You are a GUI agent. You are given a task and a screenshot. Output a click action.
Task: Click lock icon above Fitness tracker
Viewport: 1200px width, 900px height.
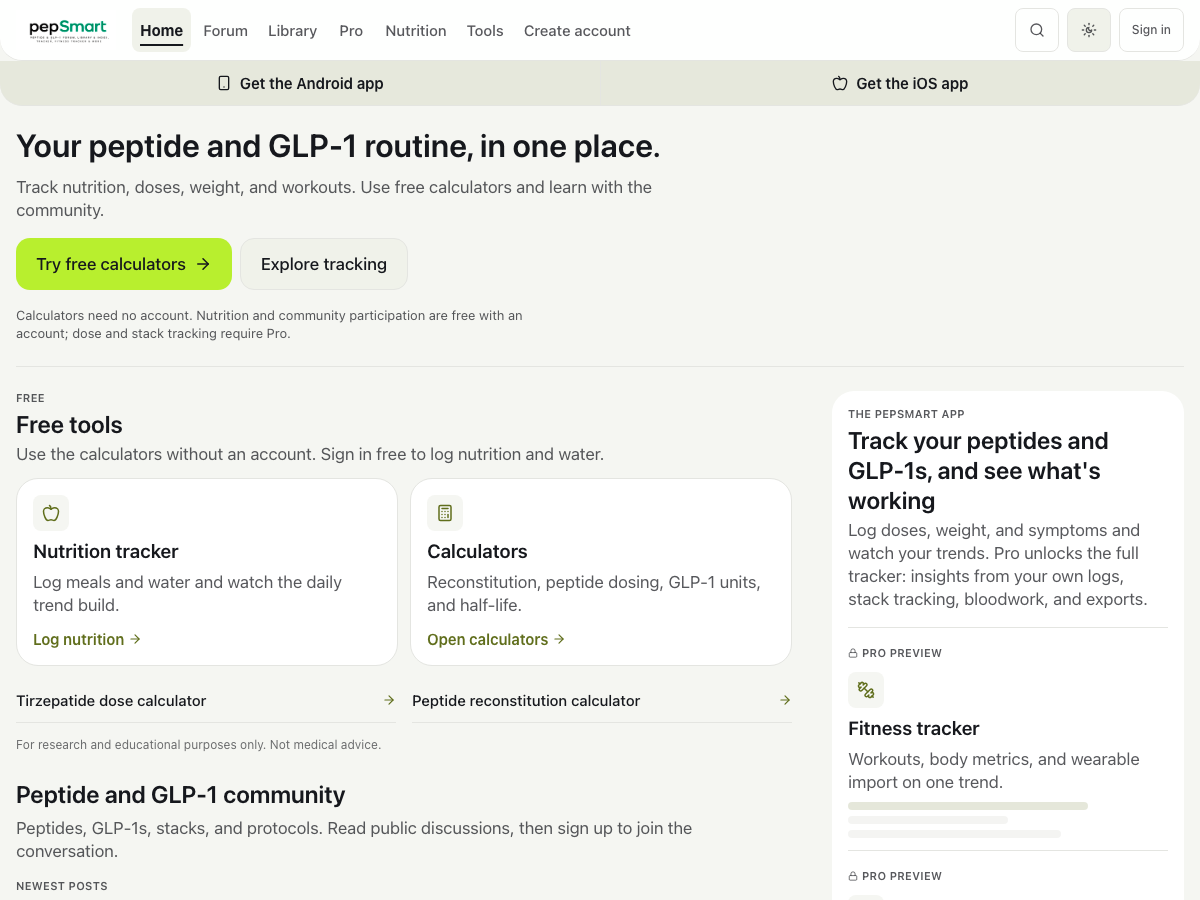[853, 653]
